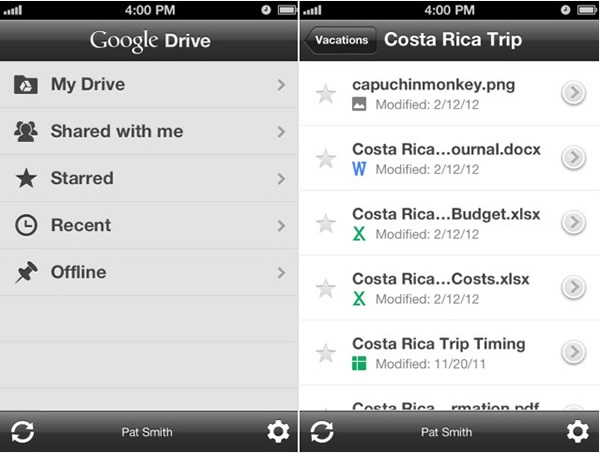The width and height of the screenshot is (600, 453).
Task: Open details arrow for capuchinmonkey.png
Action: tap(573, 94)
